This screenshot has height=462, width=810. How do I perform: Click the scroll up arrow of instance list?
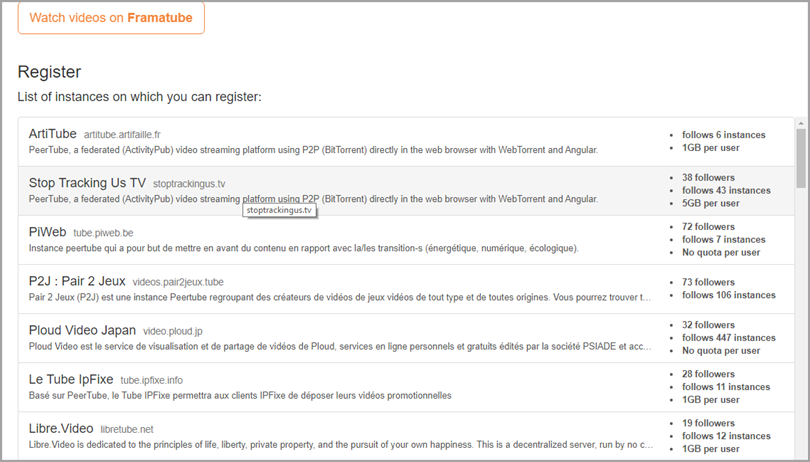[x=801, y=124]
